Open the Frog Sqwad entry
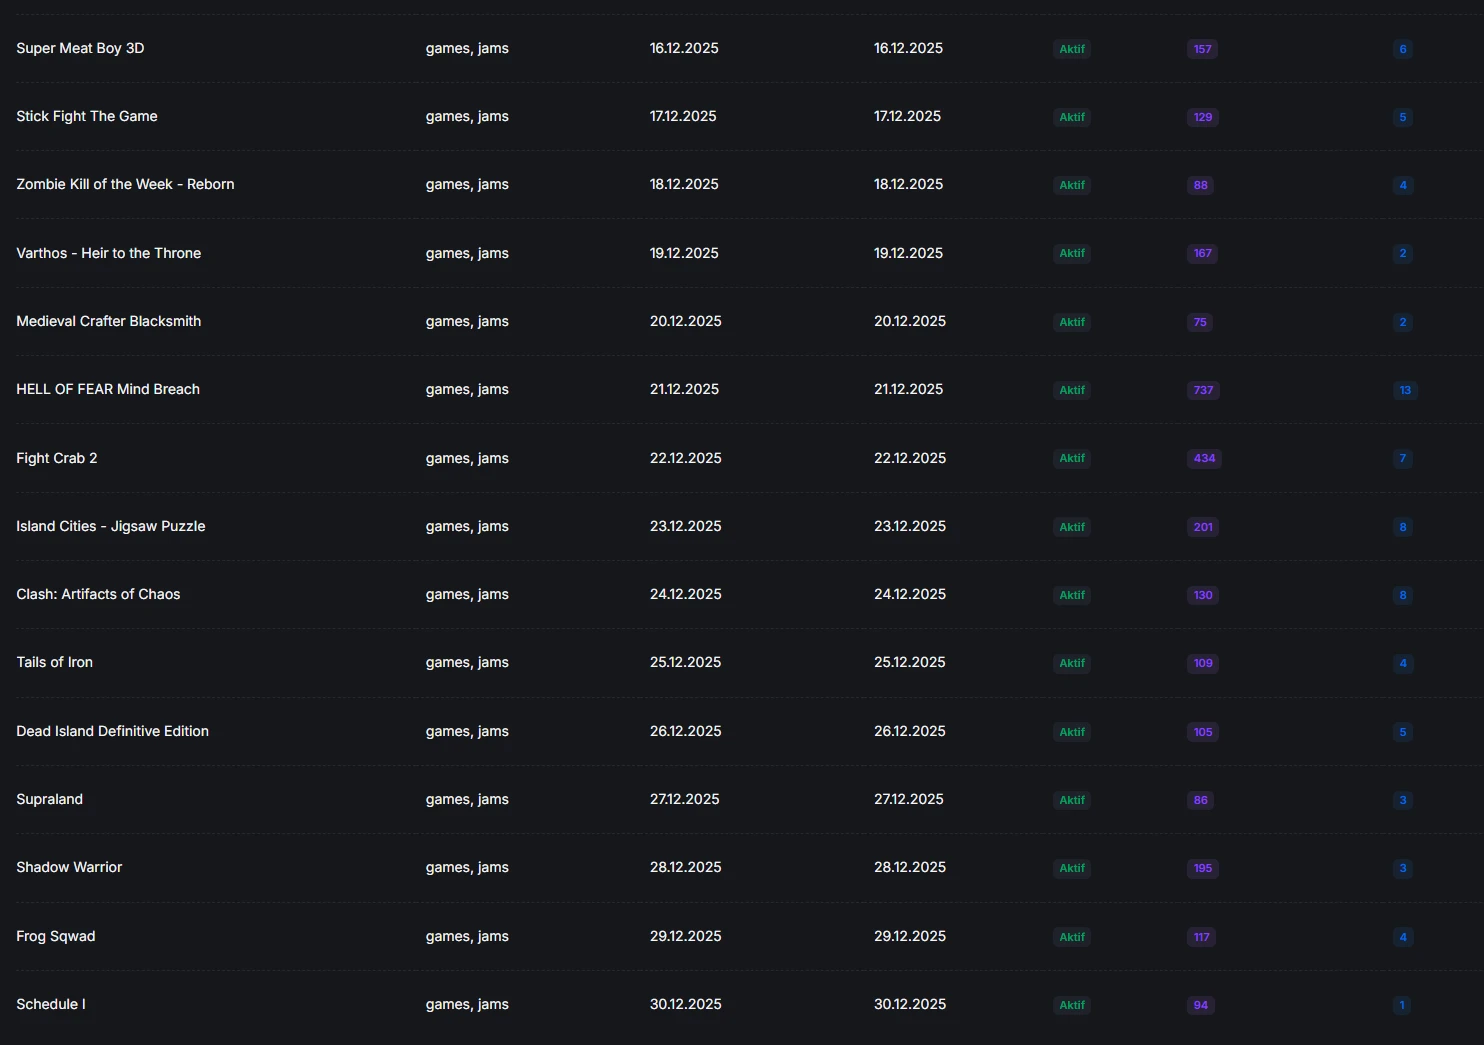 pyautogui.click(x=56, y=936)
